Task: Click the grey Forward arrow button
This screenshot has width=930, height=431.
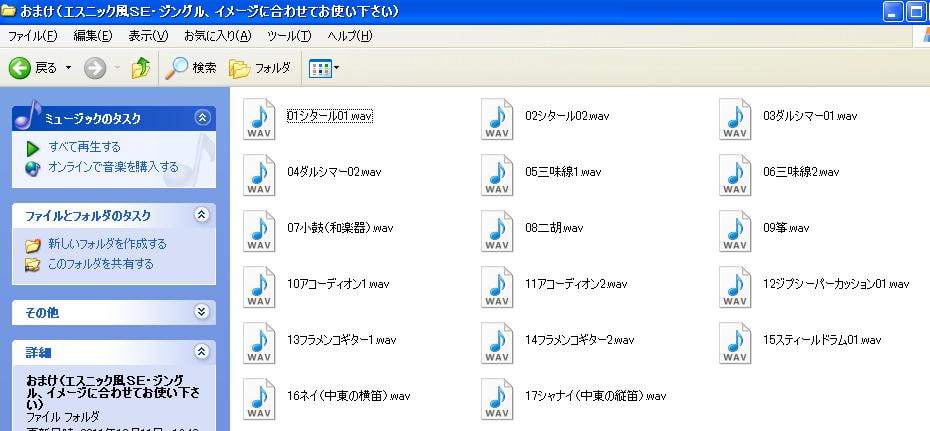Action: [95, 68]
